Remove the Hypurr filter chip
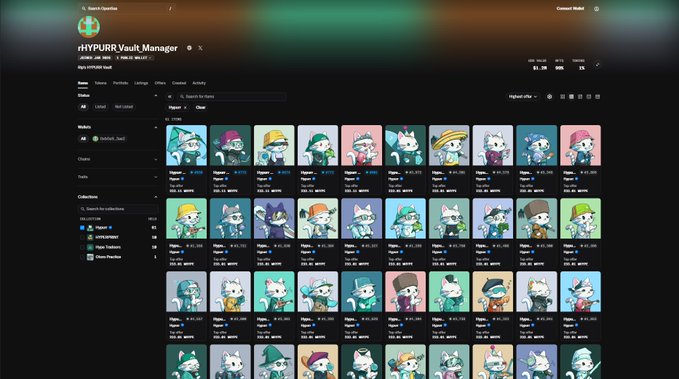 [185, 107]
